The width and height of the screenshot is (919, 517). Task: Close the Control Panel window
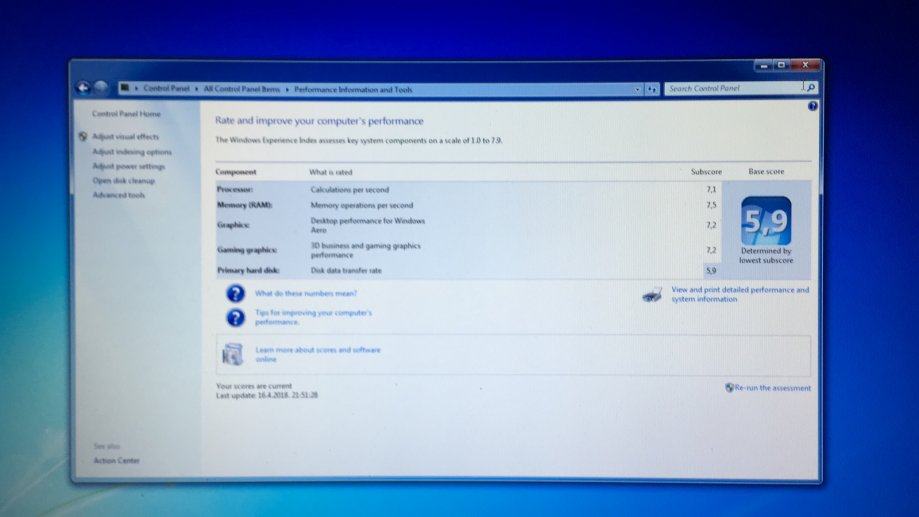[x=805, y=65]
